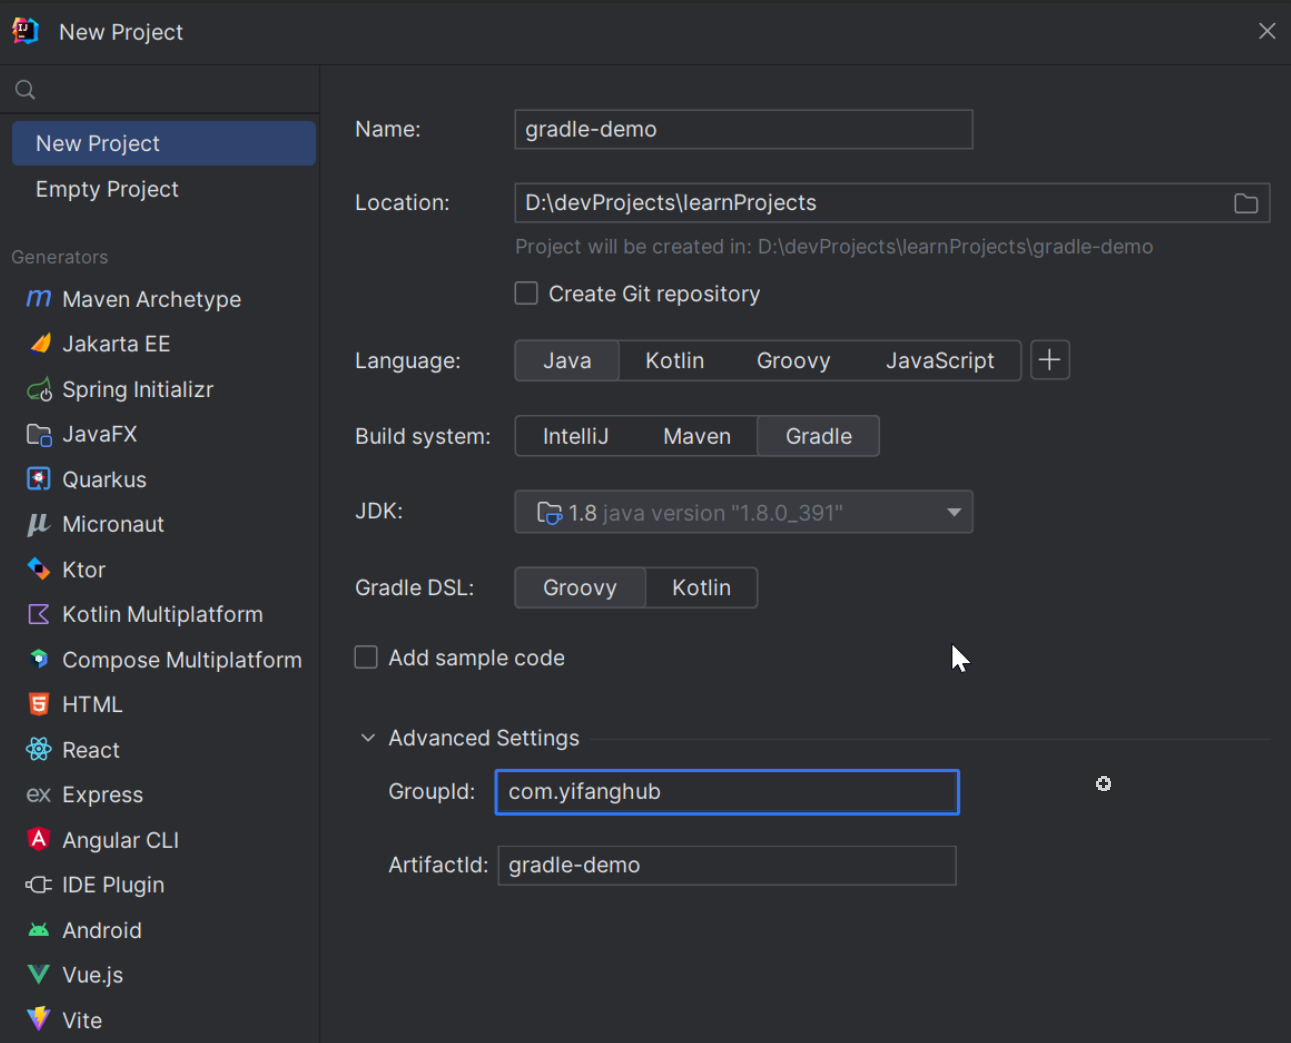Viewport: 1291px width, 1043px height.
Task: Choose Groovy as the language
Action: pyautogui.click(x=794, y=361)
